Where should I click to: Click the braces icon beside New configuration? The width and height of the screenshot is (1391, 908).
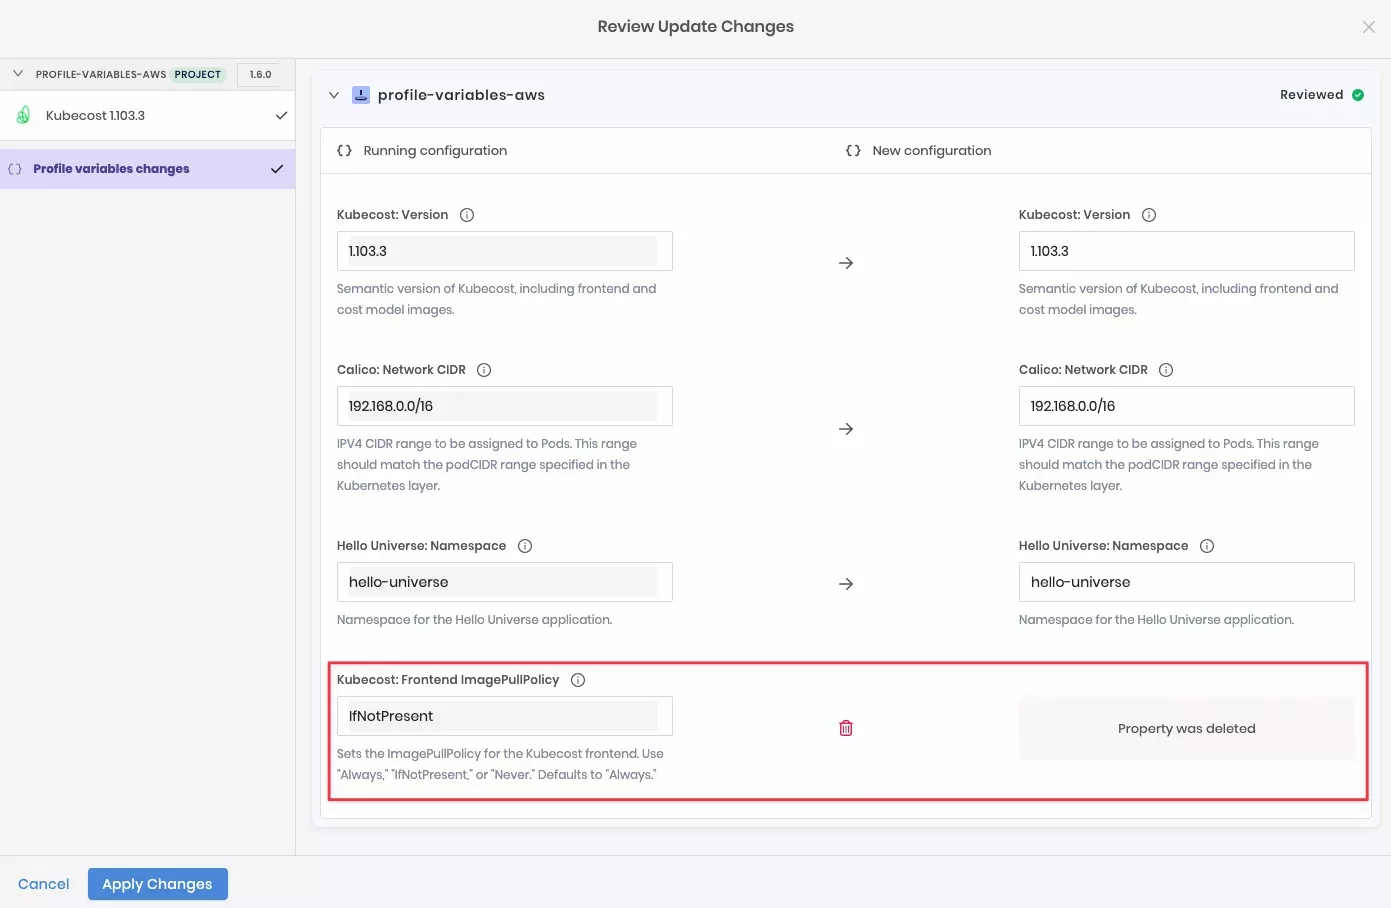click(x=852, y=150)
